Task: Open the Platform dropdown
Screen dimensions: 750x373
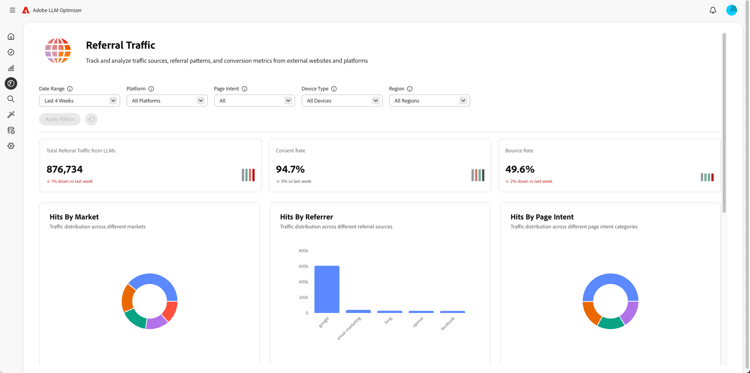Action: (167, 100)
